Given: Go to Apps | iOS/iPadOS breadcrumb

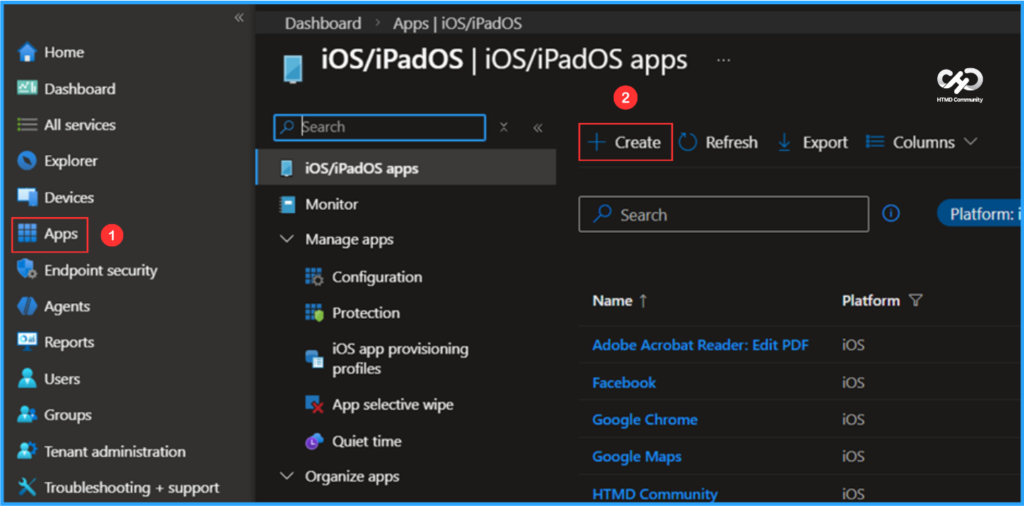Looking at the screenshot, I should click(457, 24).
